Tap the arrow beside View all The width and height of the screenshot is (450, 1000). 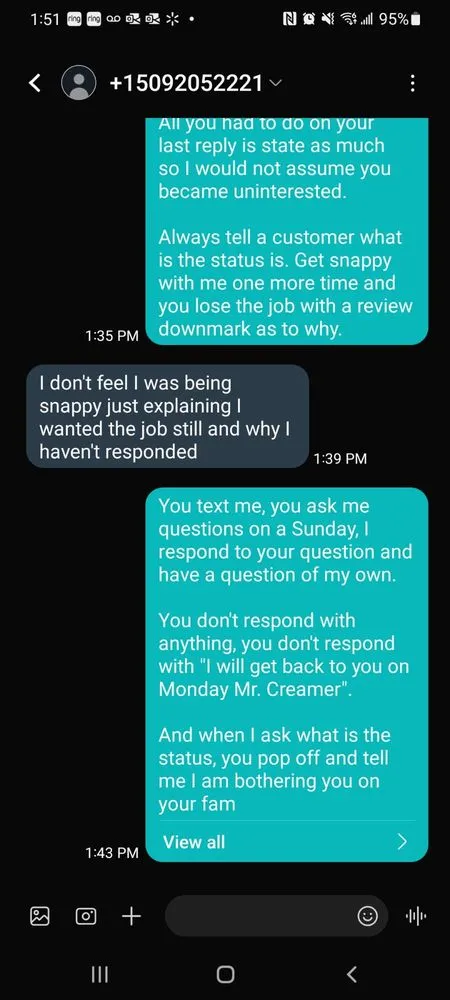[x=402, y=842]
